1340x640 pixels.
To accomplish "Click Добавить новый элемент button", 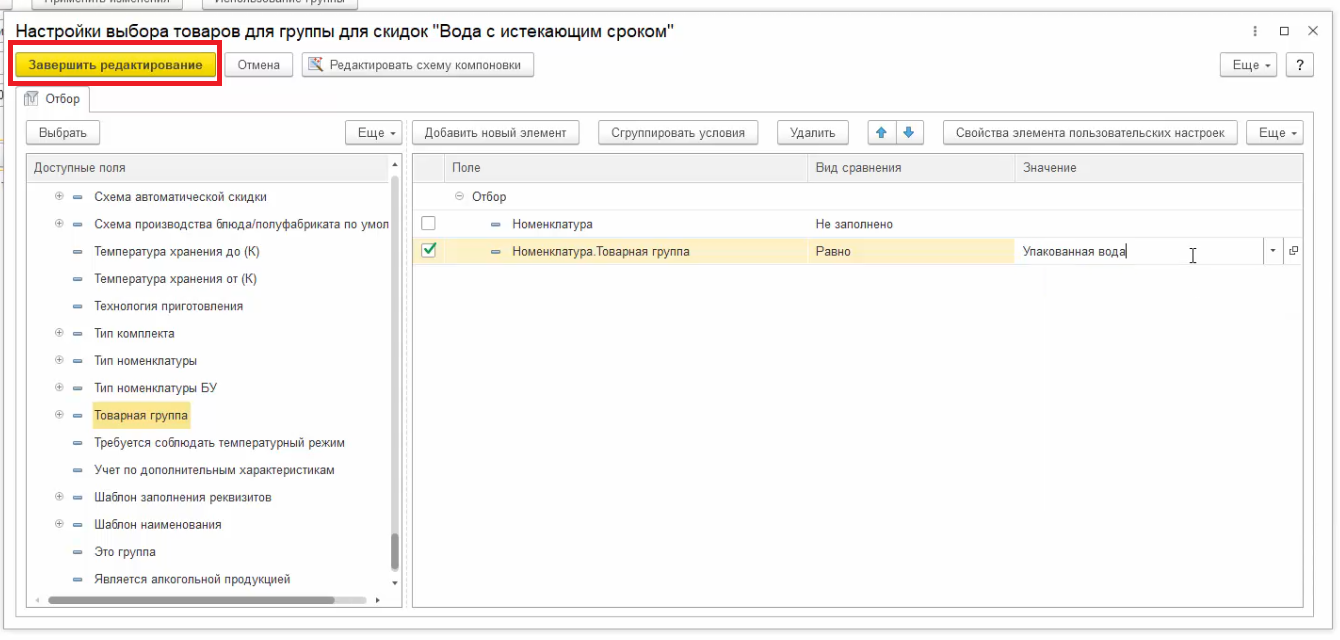I will tap(495, 133).
